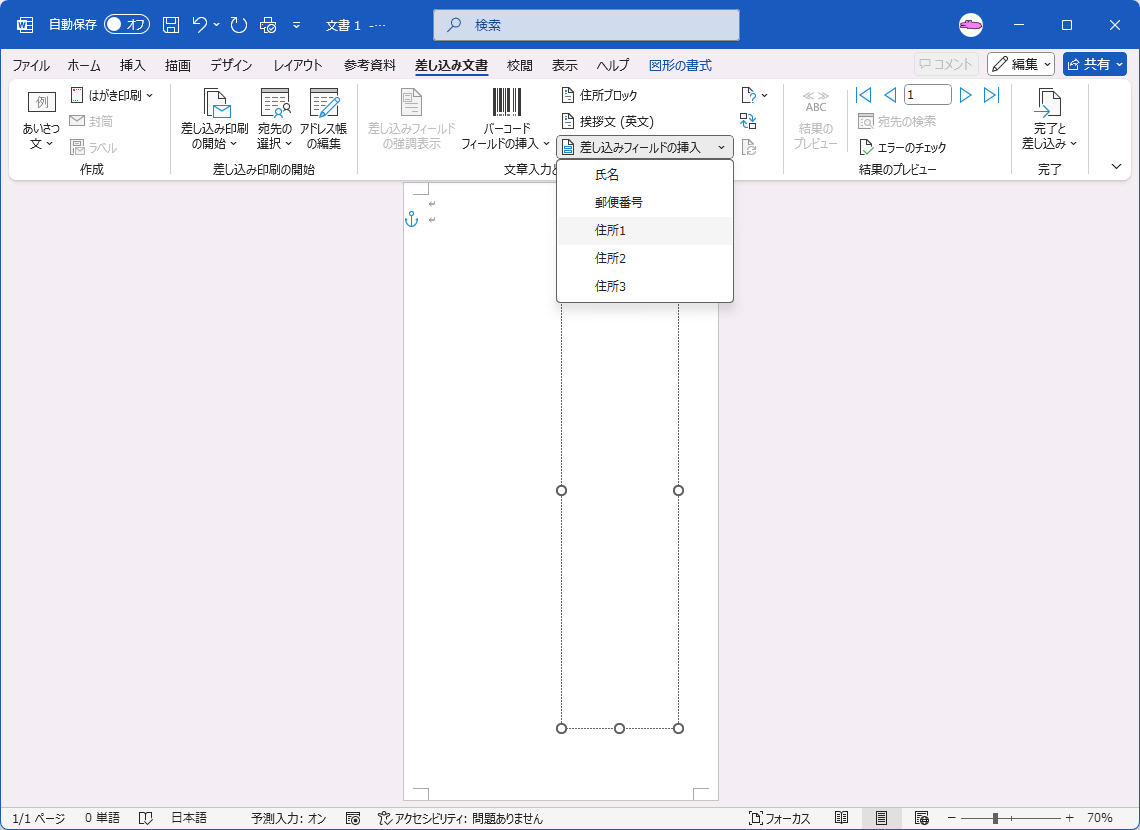Click 挨拶文 (英文) greeting line
Screen dimensions: 1140x830
pos(608,121)
